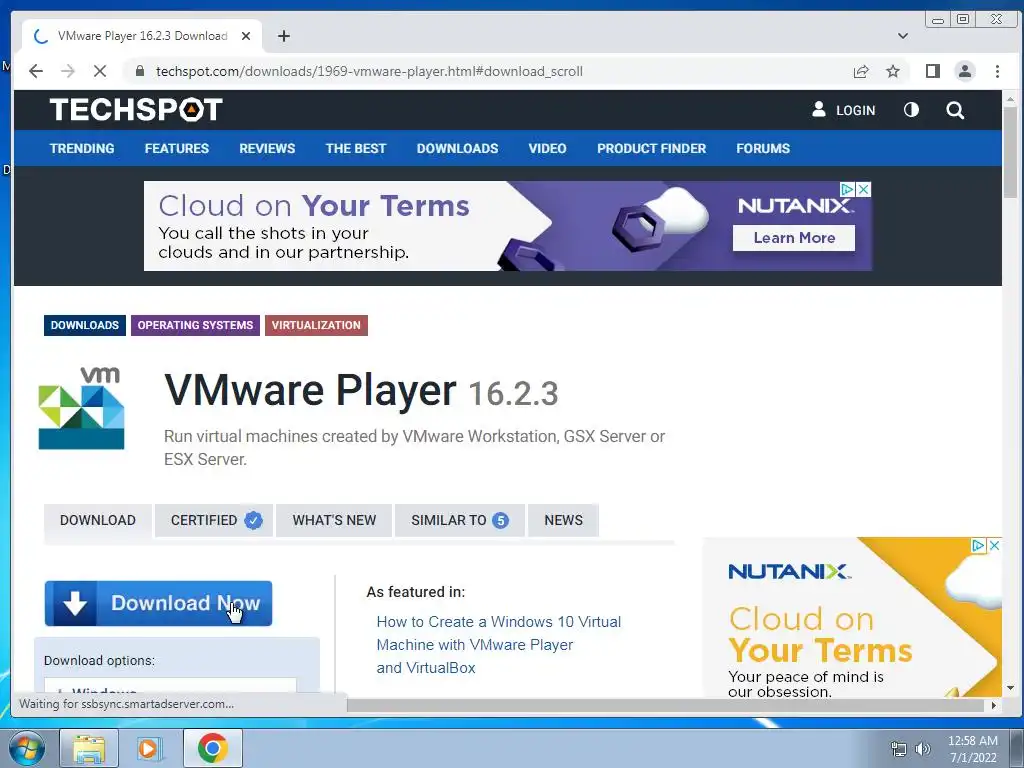1024x768 pixels.
Task: Click the side Nutanix ad image
Action: pos(852,617)
